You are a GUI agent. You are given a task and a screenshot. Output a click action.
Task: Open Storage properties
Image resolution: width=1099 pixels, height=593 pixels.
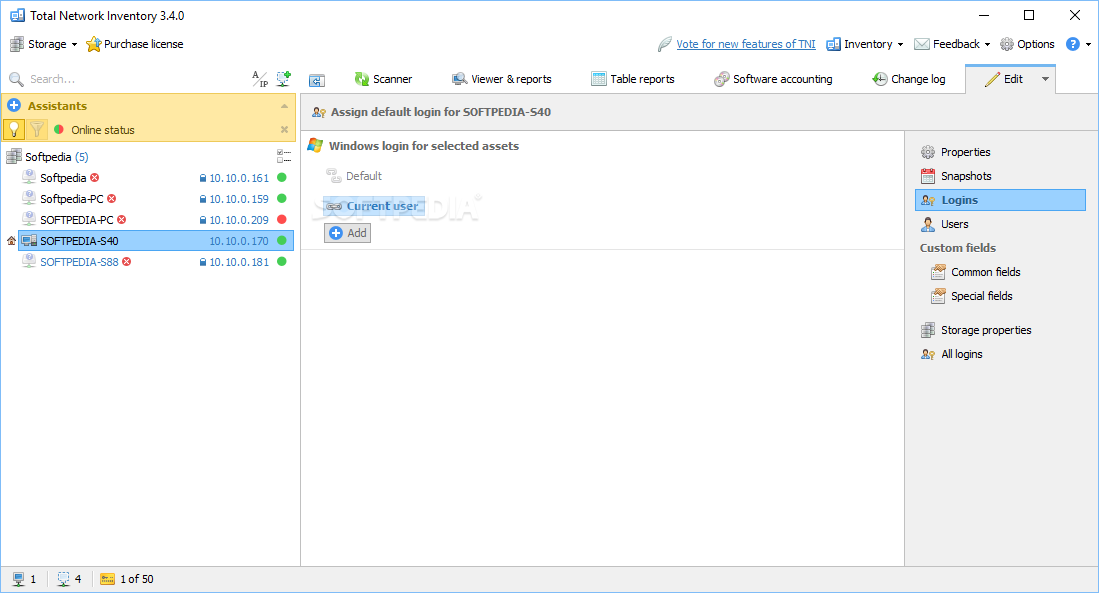[976, 330]
